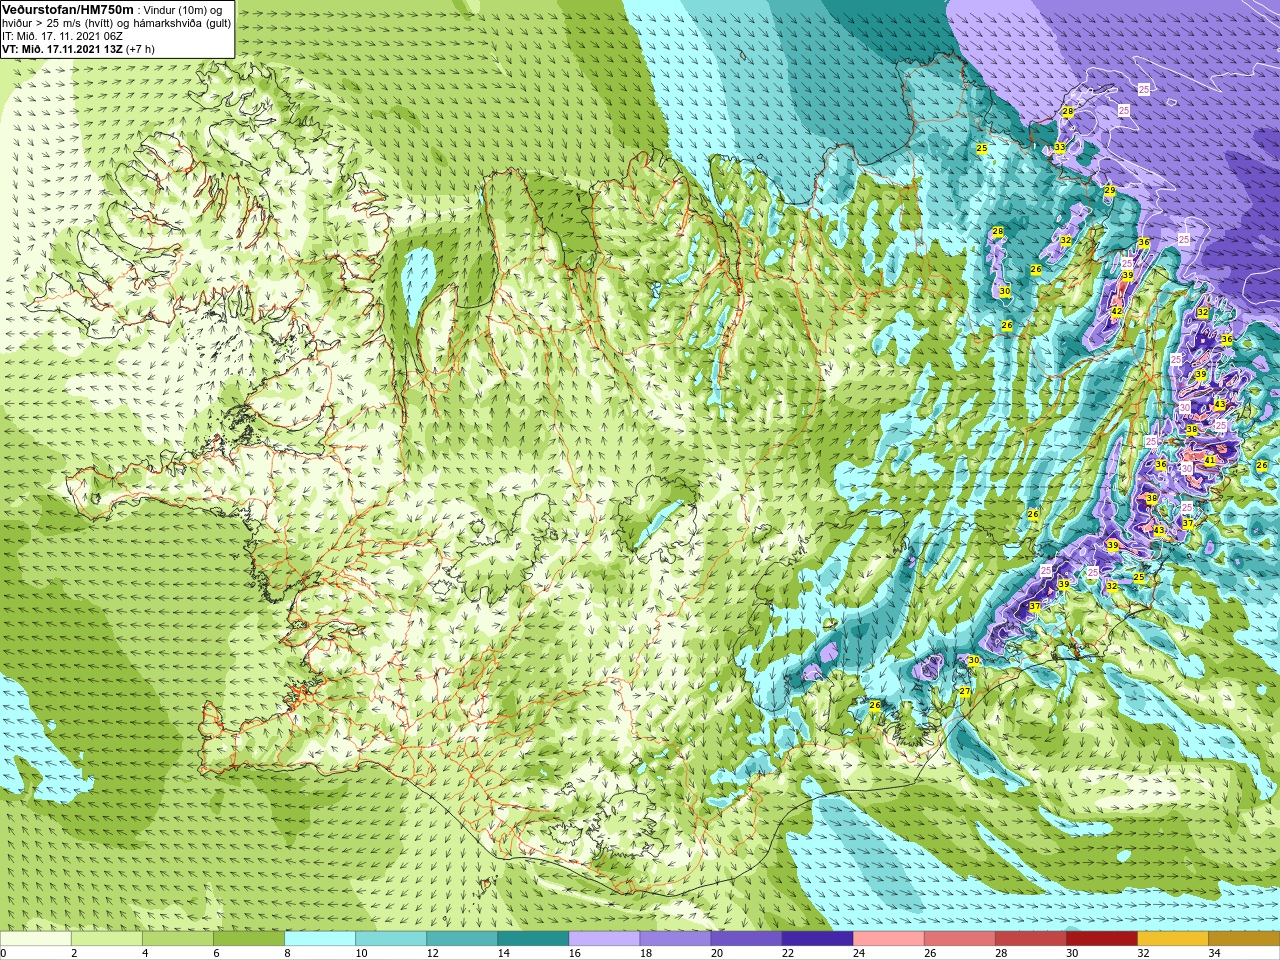Click the yellow gust label 33

(x=1060, y=147)
